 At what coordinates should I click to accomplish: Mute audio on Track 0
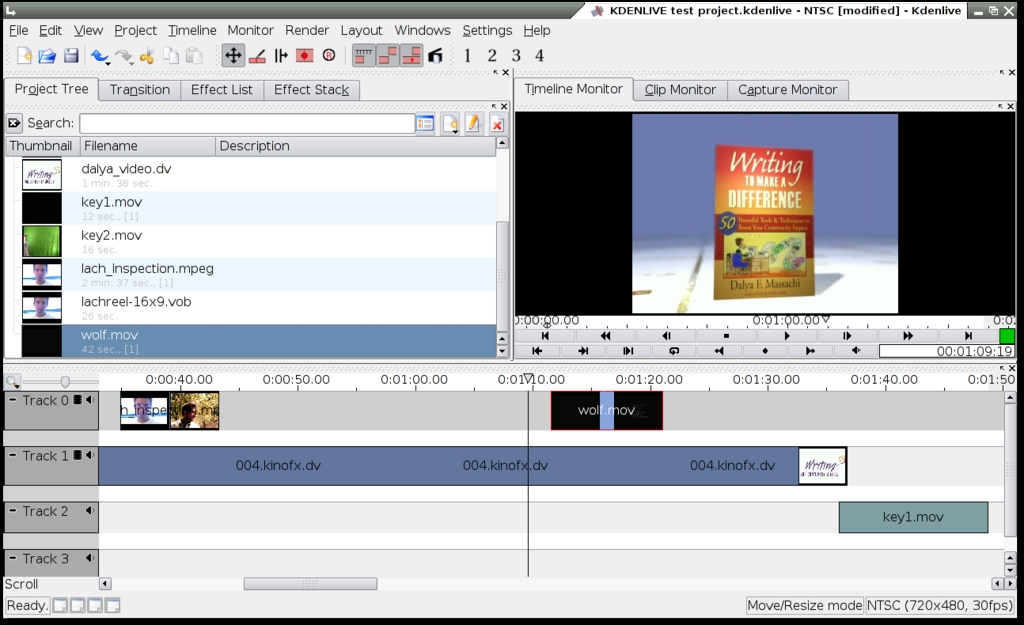tap(89, 400)
